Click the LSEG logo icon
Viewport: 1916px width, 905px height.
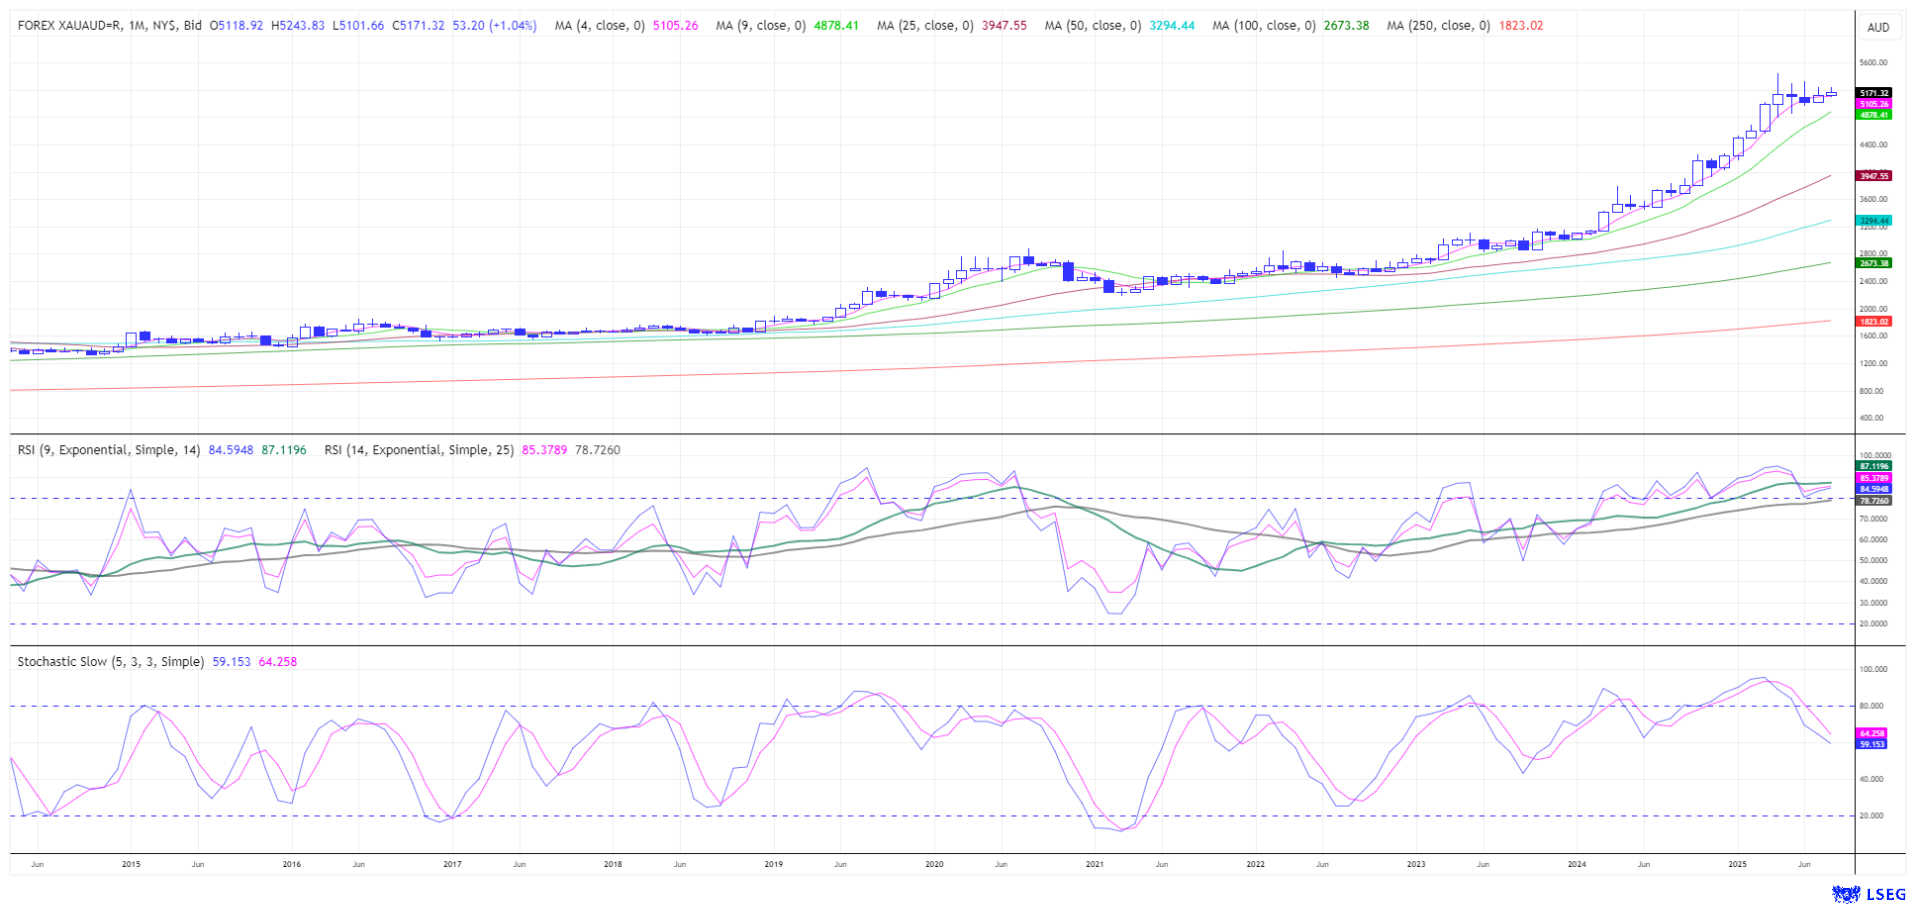(1845, 894)
